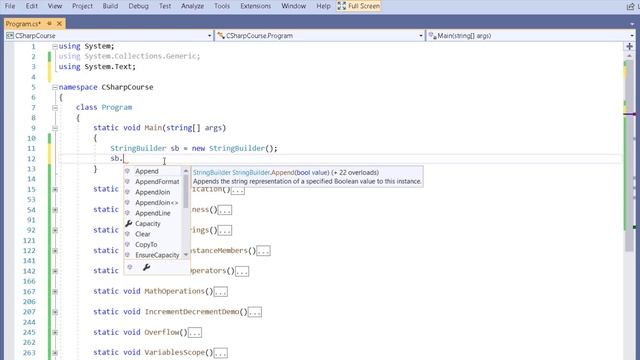Click line number 12 in the margin
This screenshot has width=640, height=360.
click(x=31, y=159)
